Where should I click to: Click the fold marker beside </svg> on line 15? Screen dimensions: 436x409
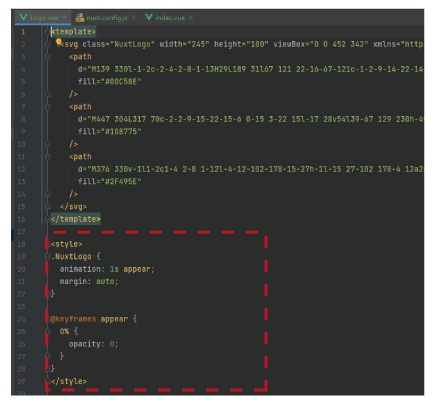click(x=47, y=207)
